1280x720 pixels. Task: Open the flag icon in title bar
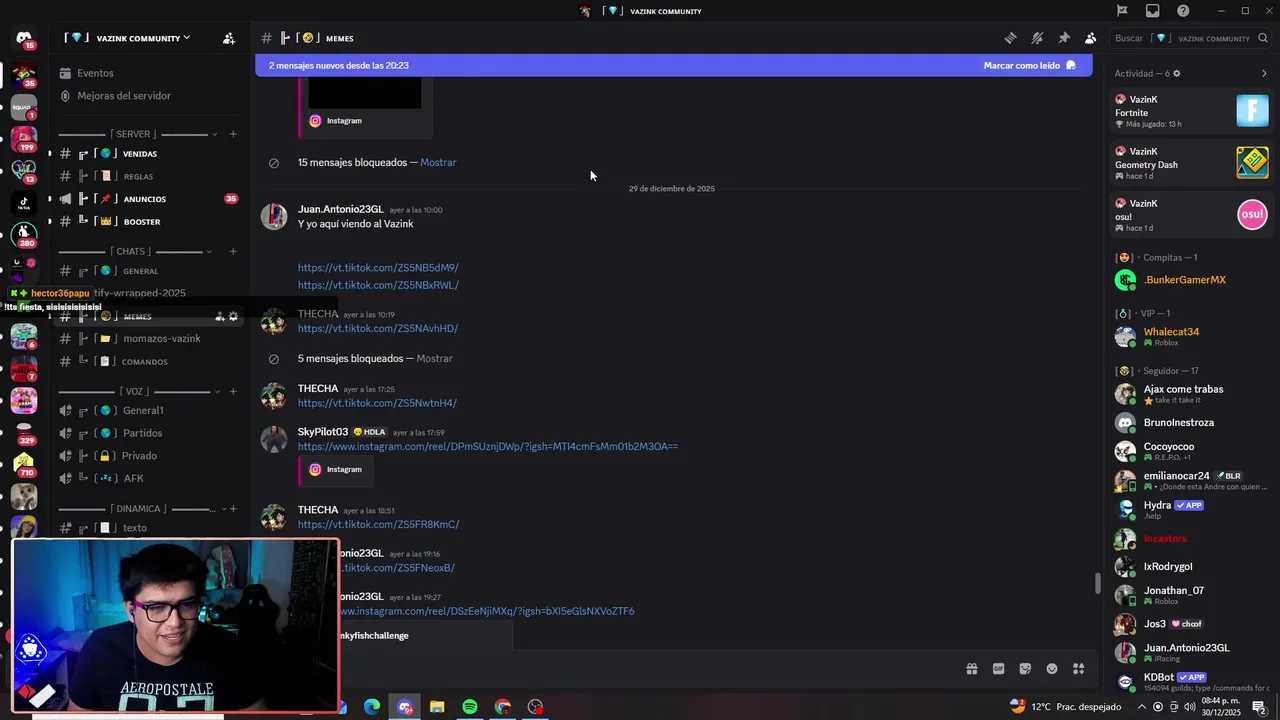[x=1122, y=11]
